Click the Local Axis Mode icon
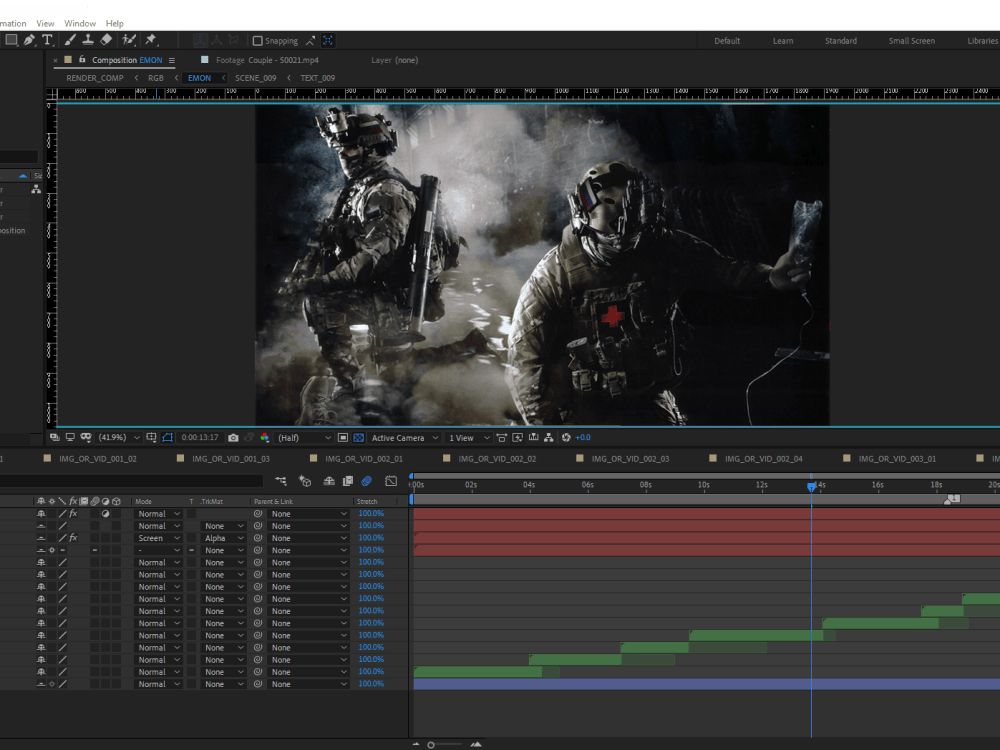1000x750 pixels. click(200, 40)
